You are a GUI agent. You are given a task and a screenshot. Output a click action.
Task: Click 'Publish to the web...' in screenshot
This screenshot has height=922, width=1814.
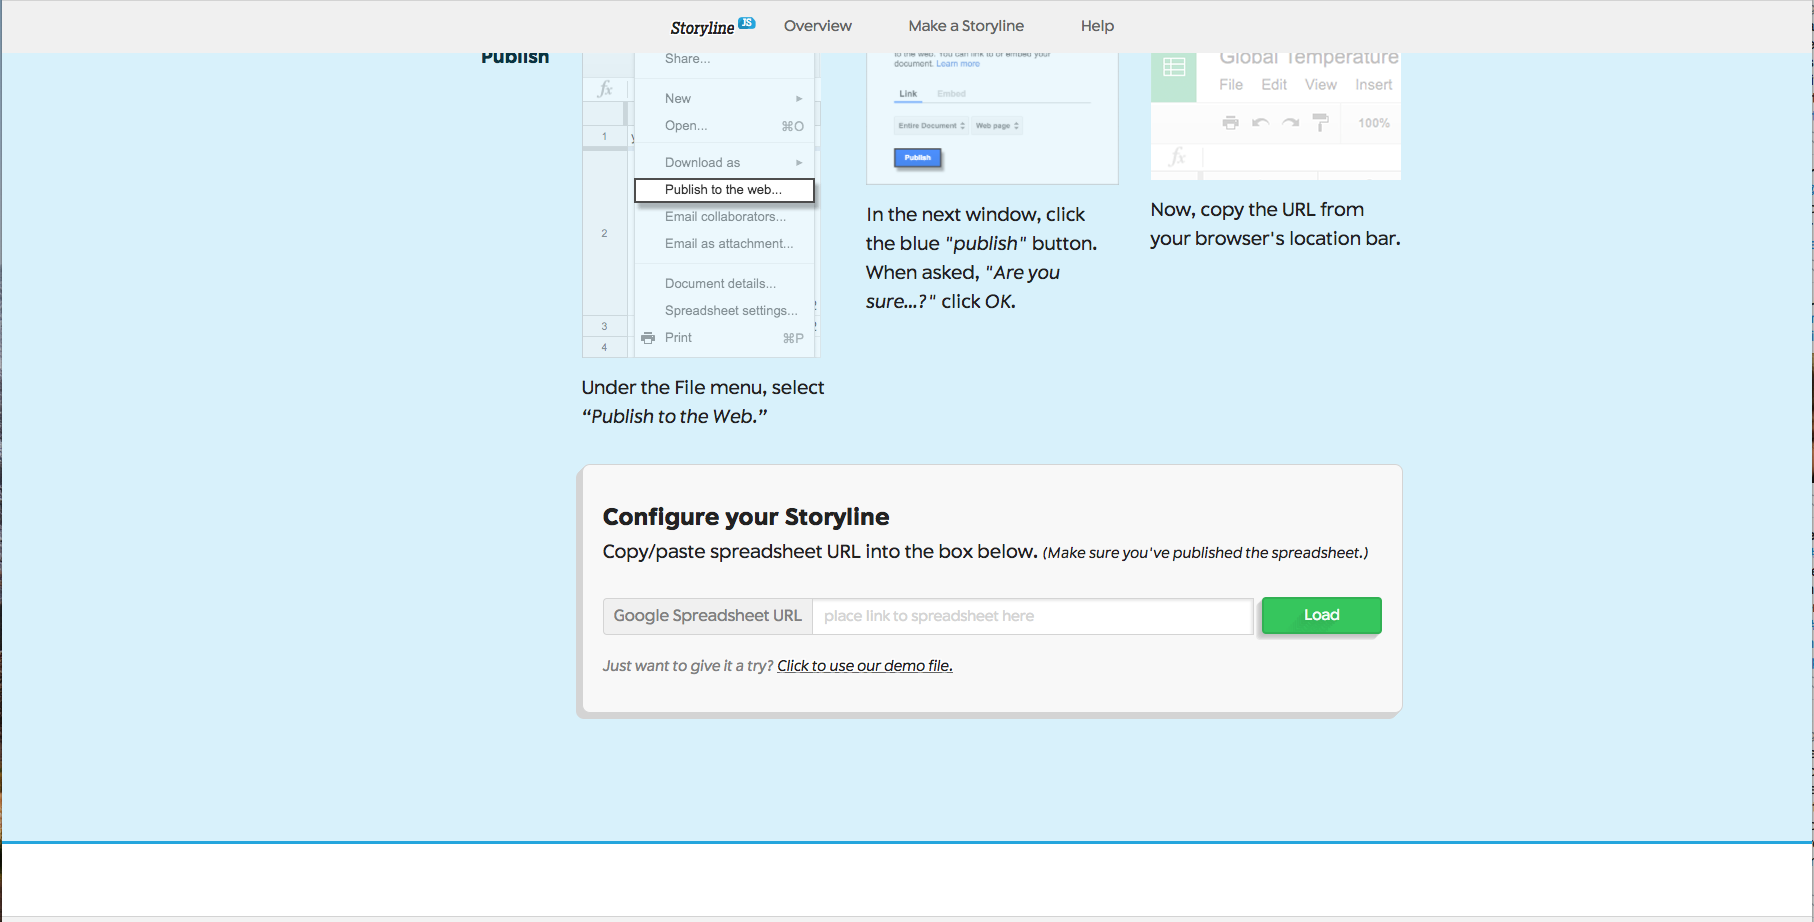[724, 190]
